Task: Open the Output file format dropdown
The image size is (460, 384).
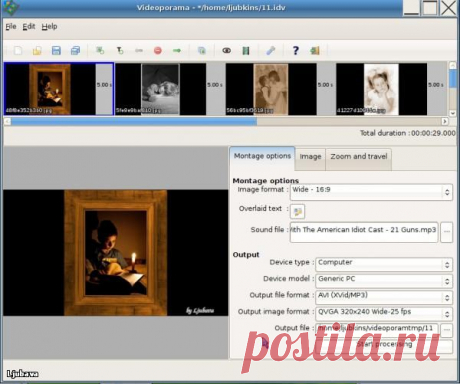Action: point(384,297)
